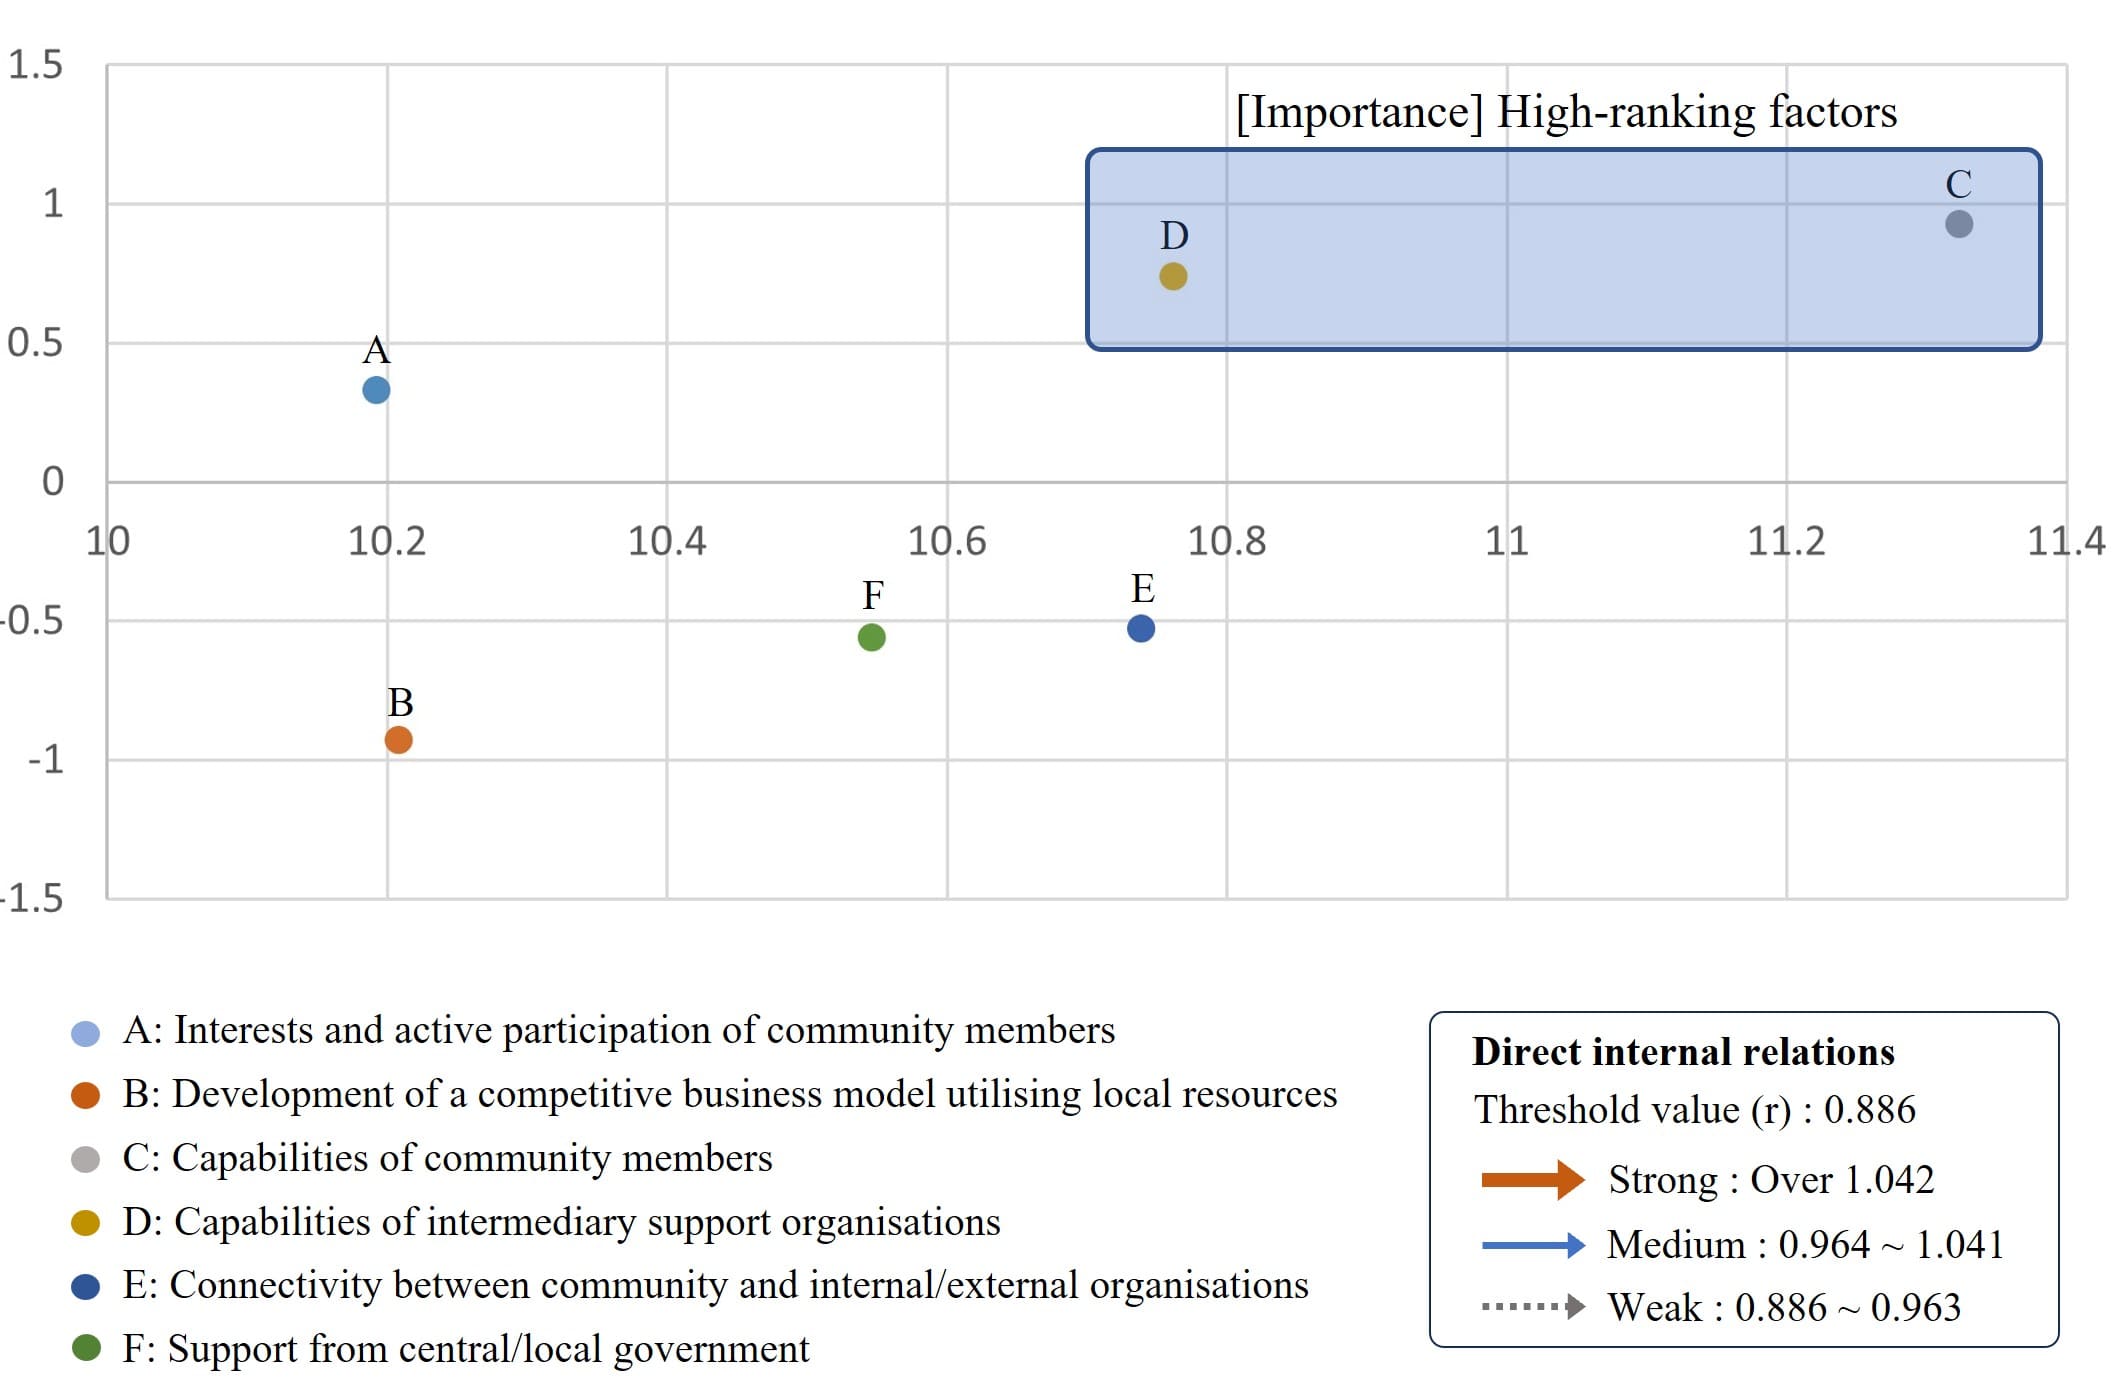Select green legend dot for F
2123x1397 pixels.
(x=86, y=1349)
